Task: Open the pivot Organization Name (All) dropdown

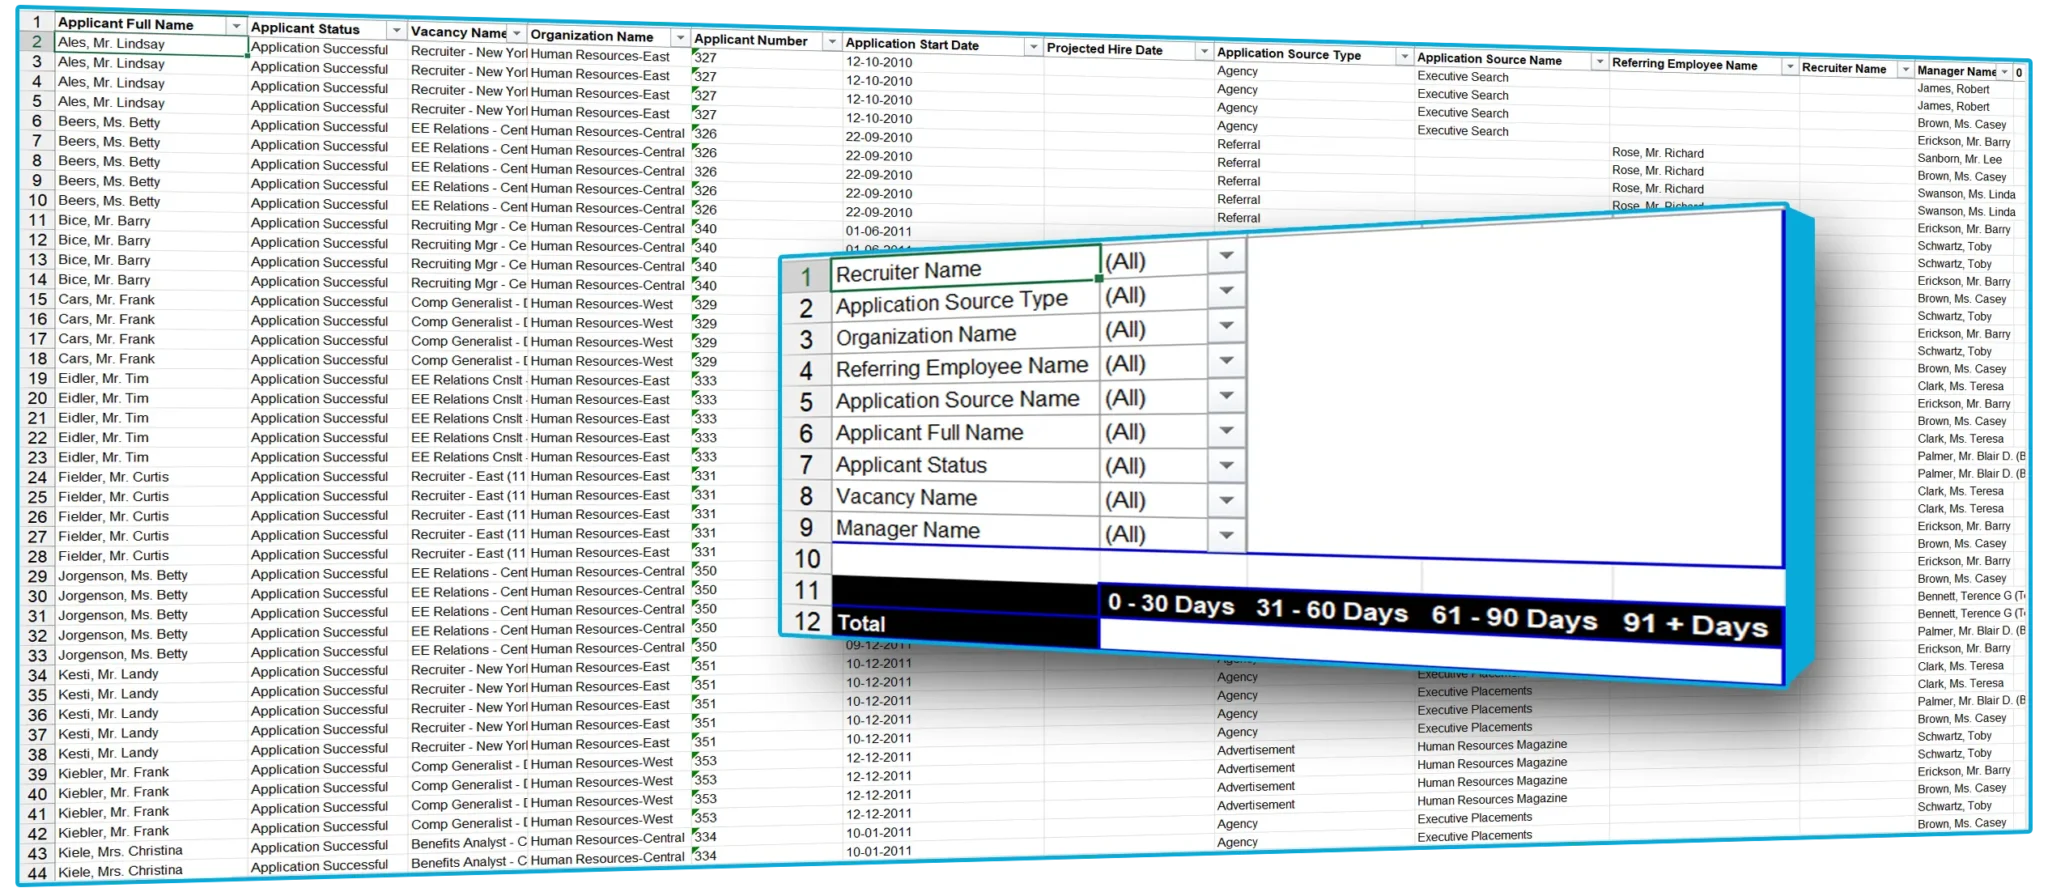Action: pos(1226,326)
